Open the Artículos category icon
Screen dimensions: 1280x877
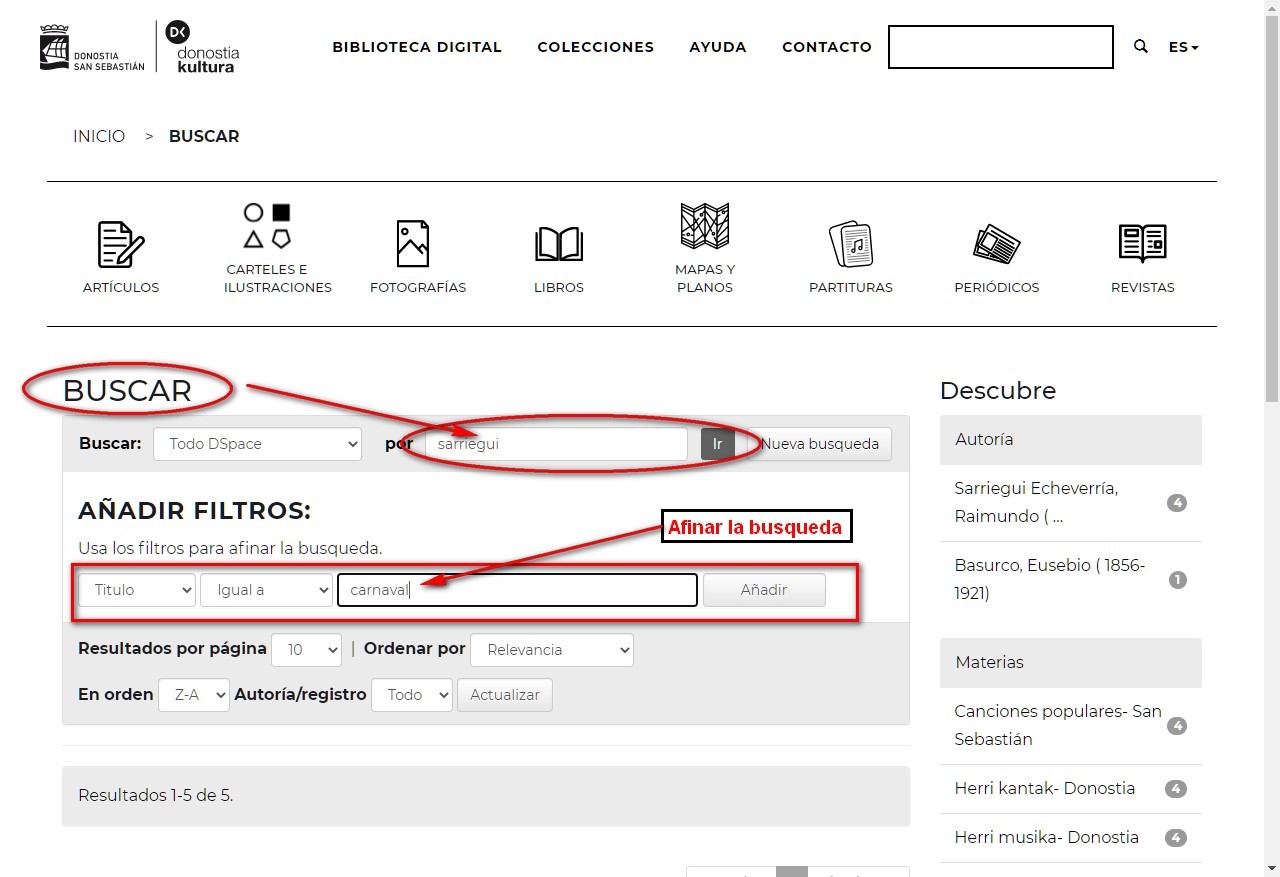[x=121, y=245]
